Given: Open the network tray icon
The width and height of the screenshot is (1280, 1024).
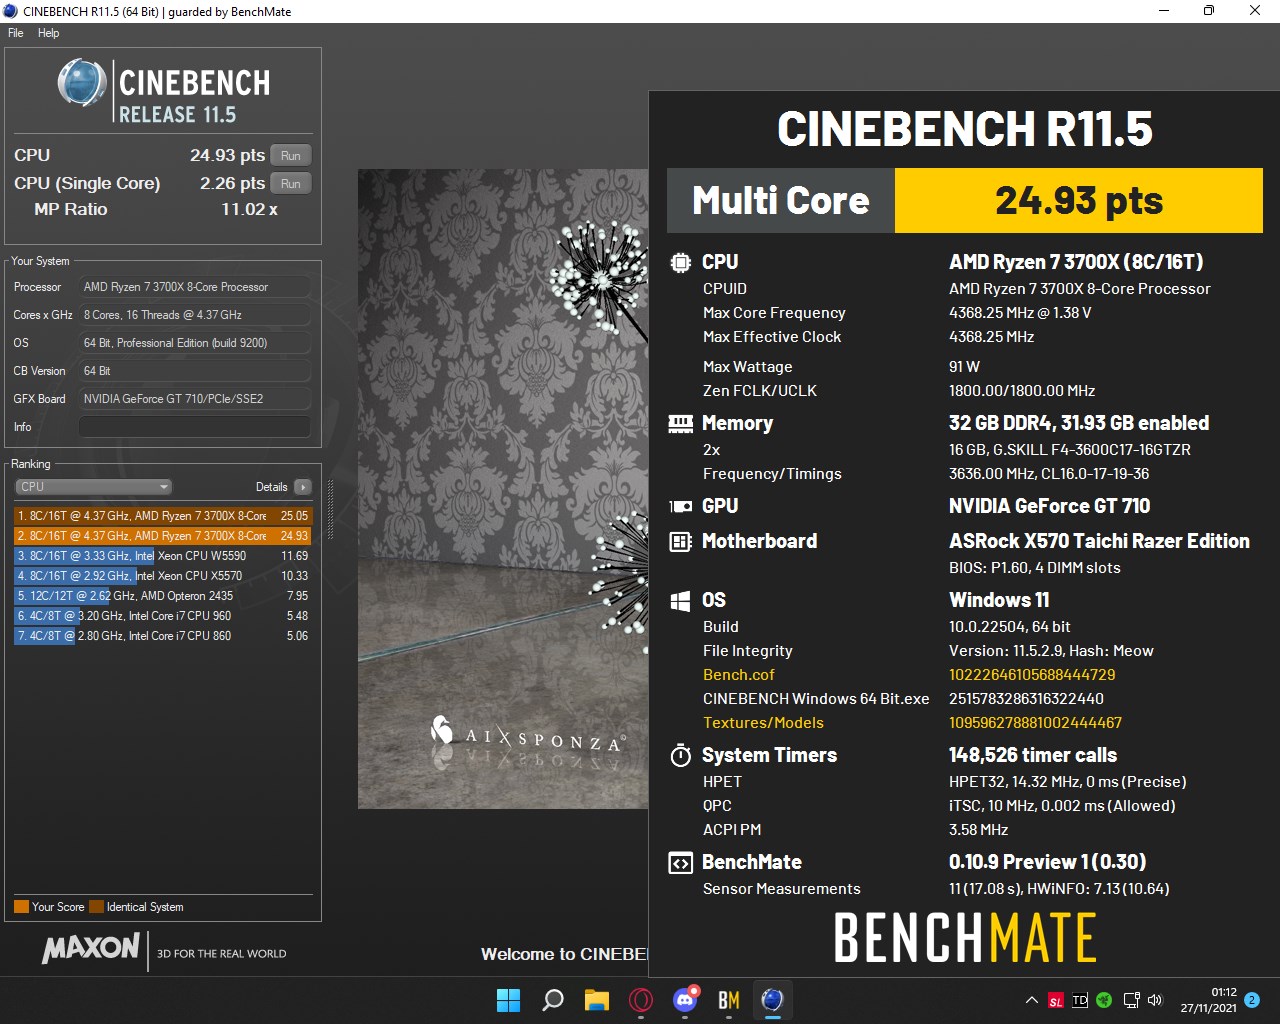Looking at the screenshot, I should click(x=1131, y=1000).
